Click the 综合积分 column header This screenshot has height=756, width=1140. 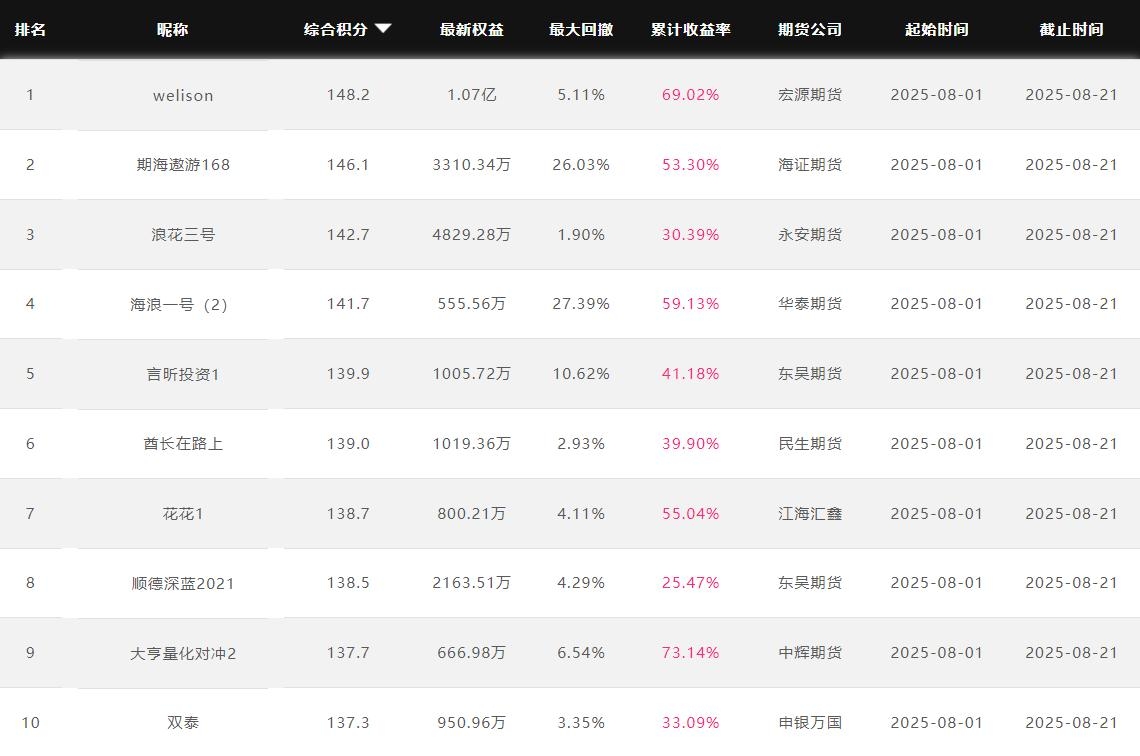(x=336, y=29)
